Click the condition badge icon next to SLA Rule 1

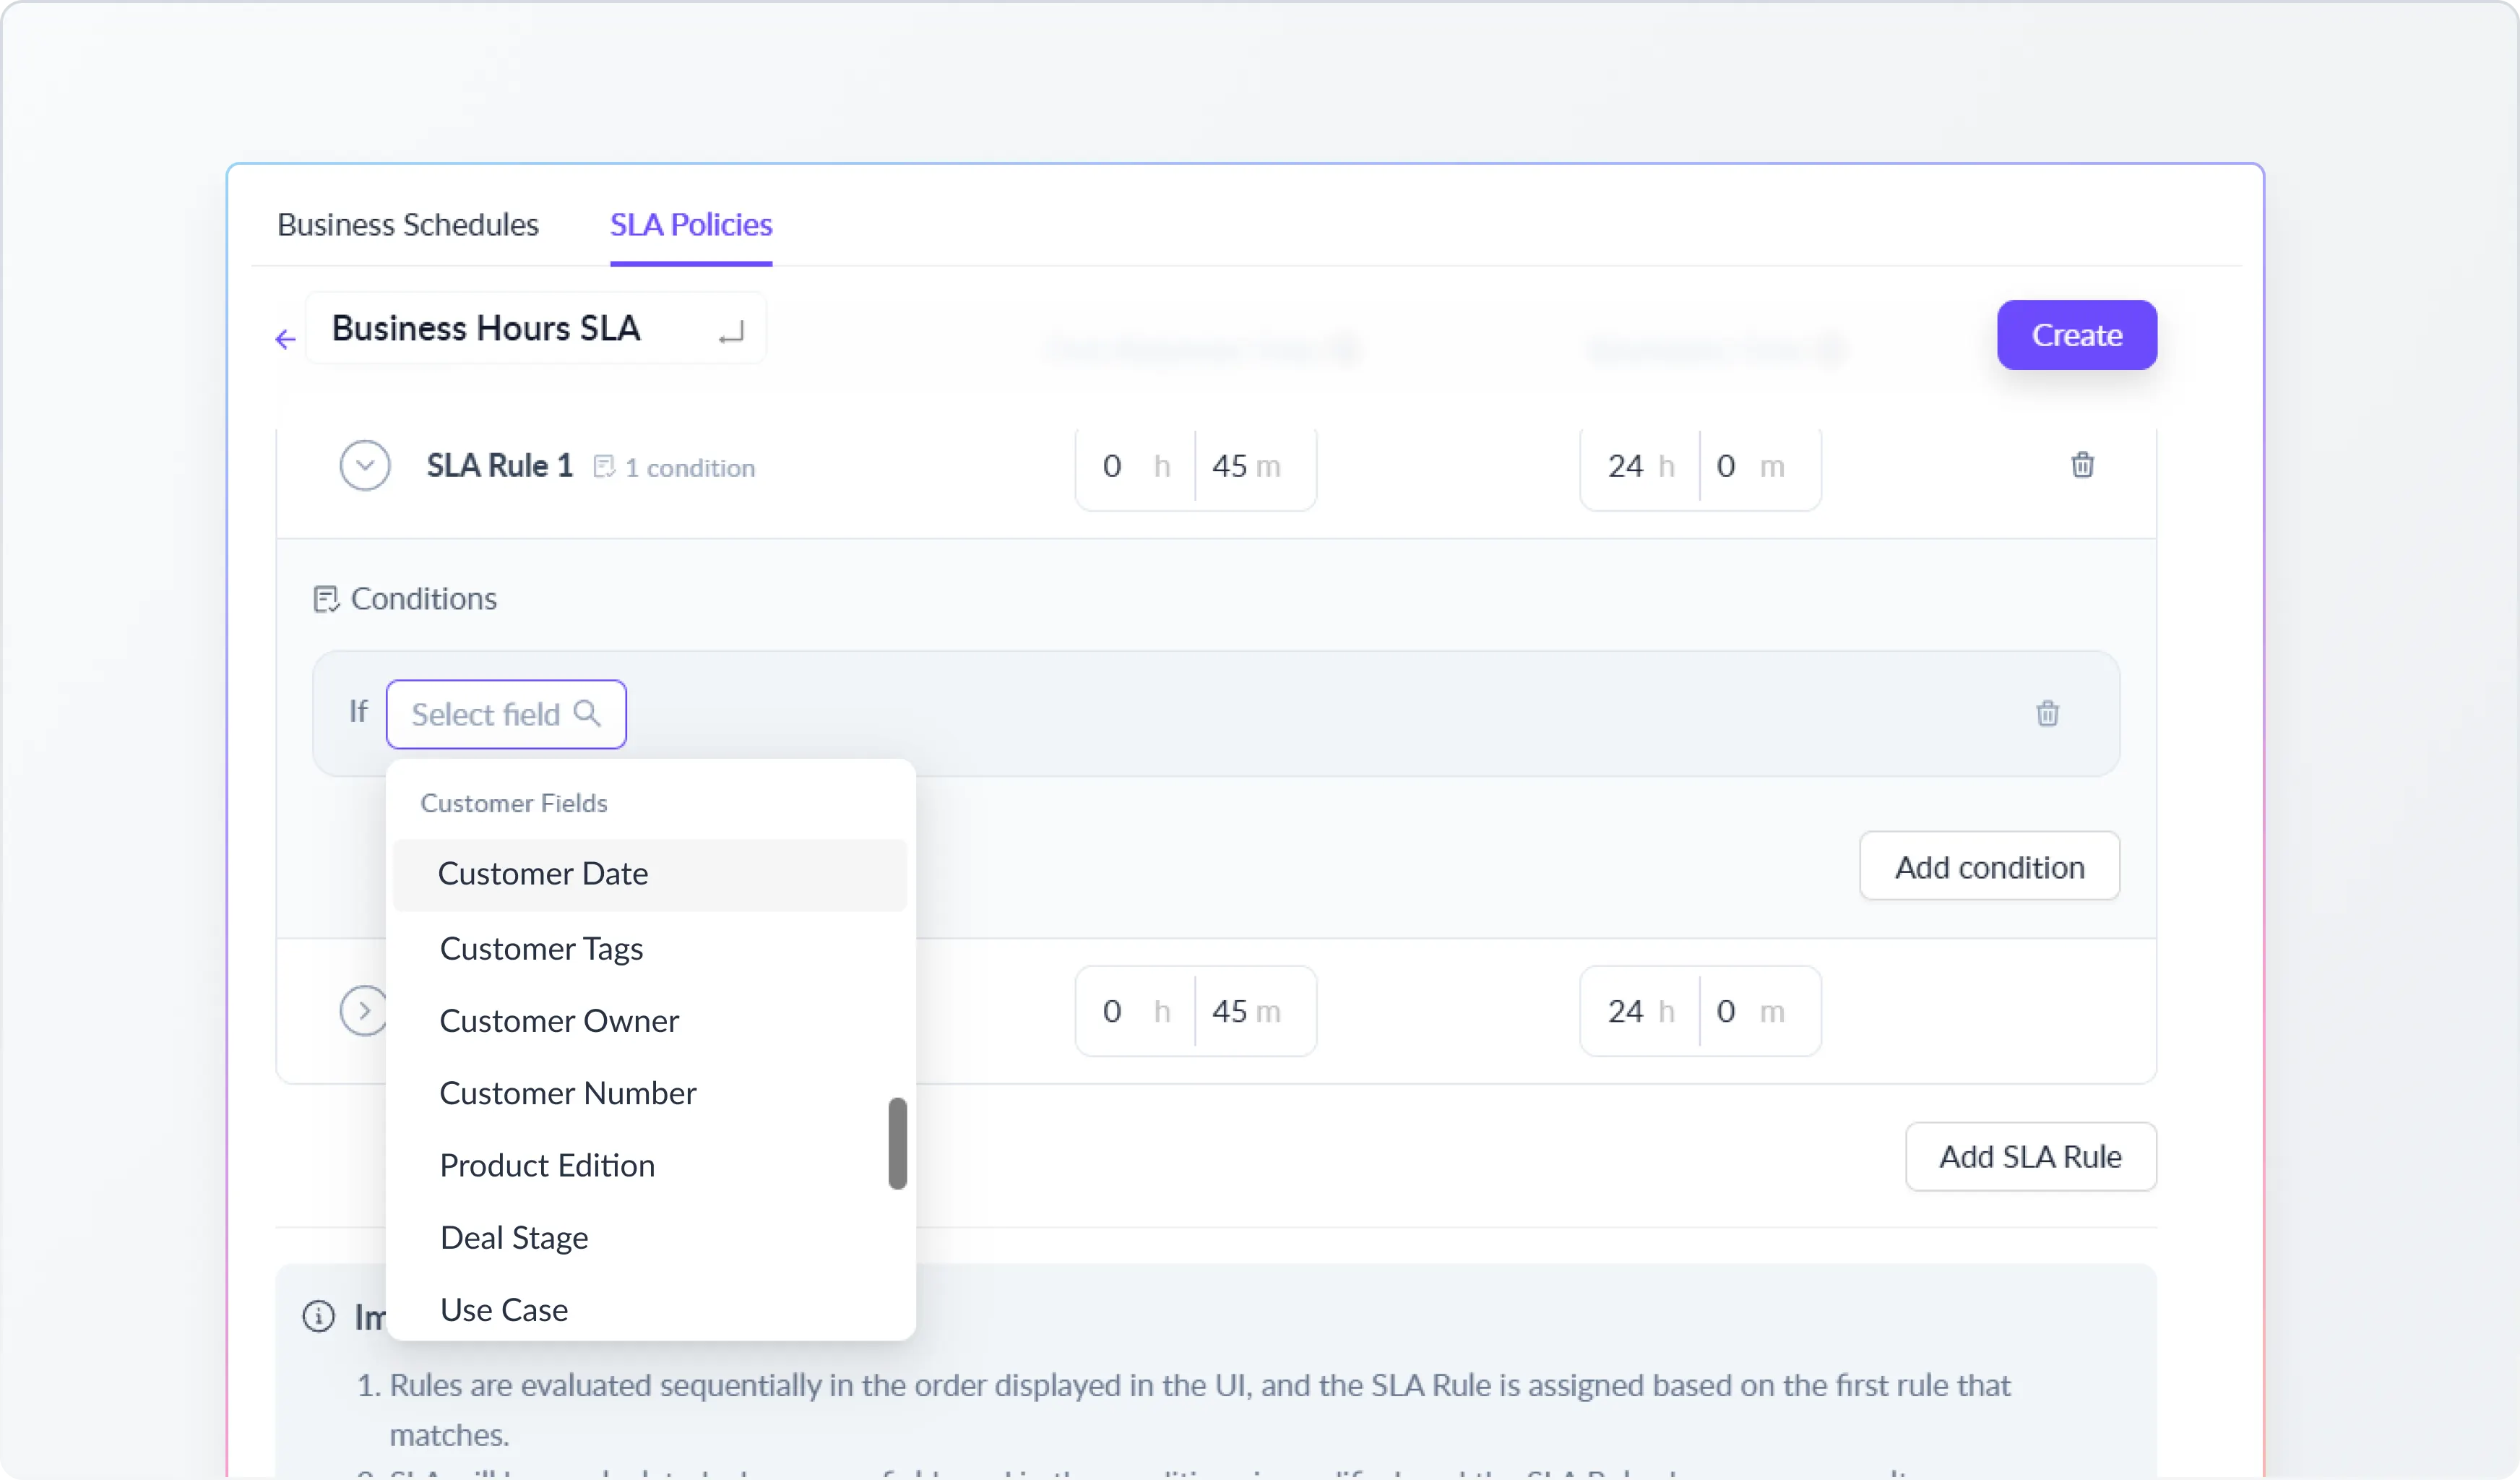point(605,466)
